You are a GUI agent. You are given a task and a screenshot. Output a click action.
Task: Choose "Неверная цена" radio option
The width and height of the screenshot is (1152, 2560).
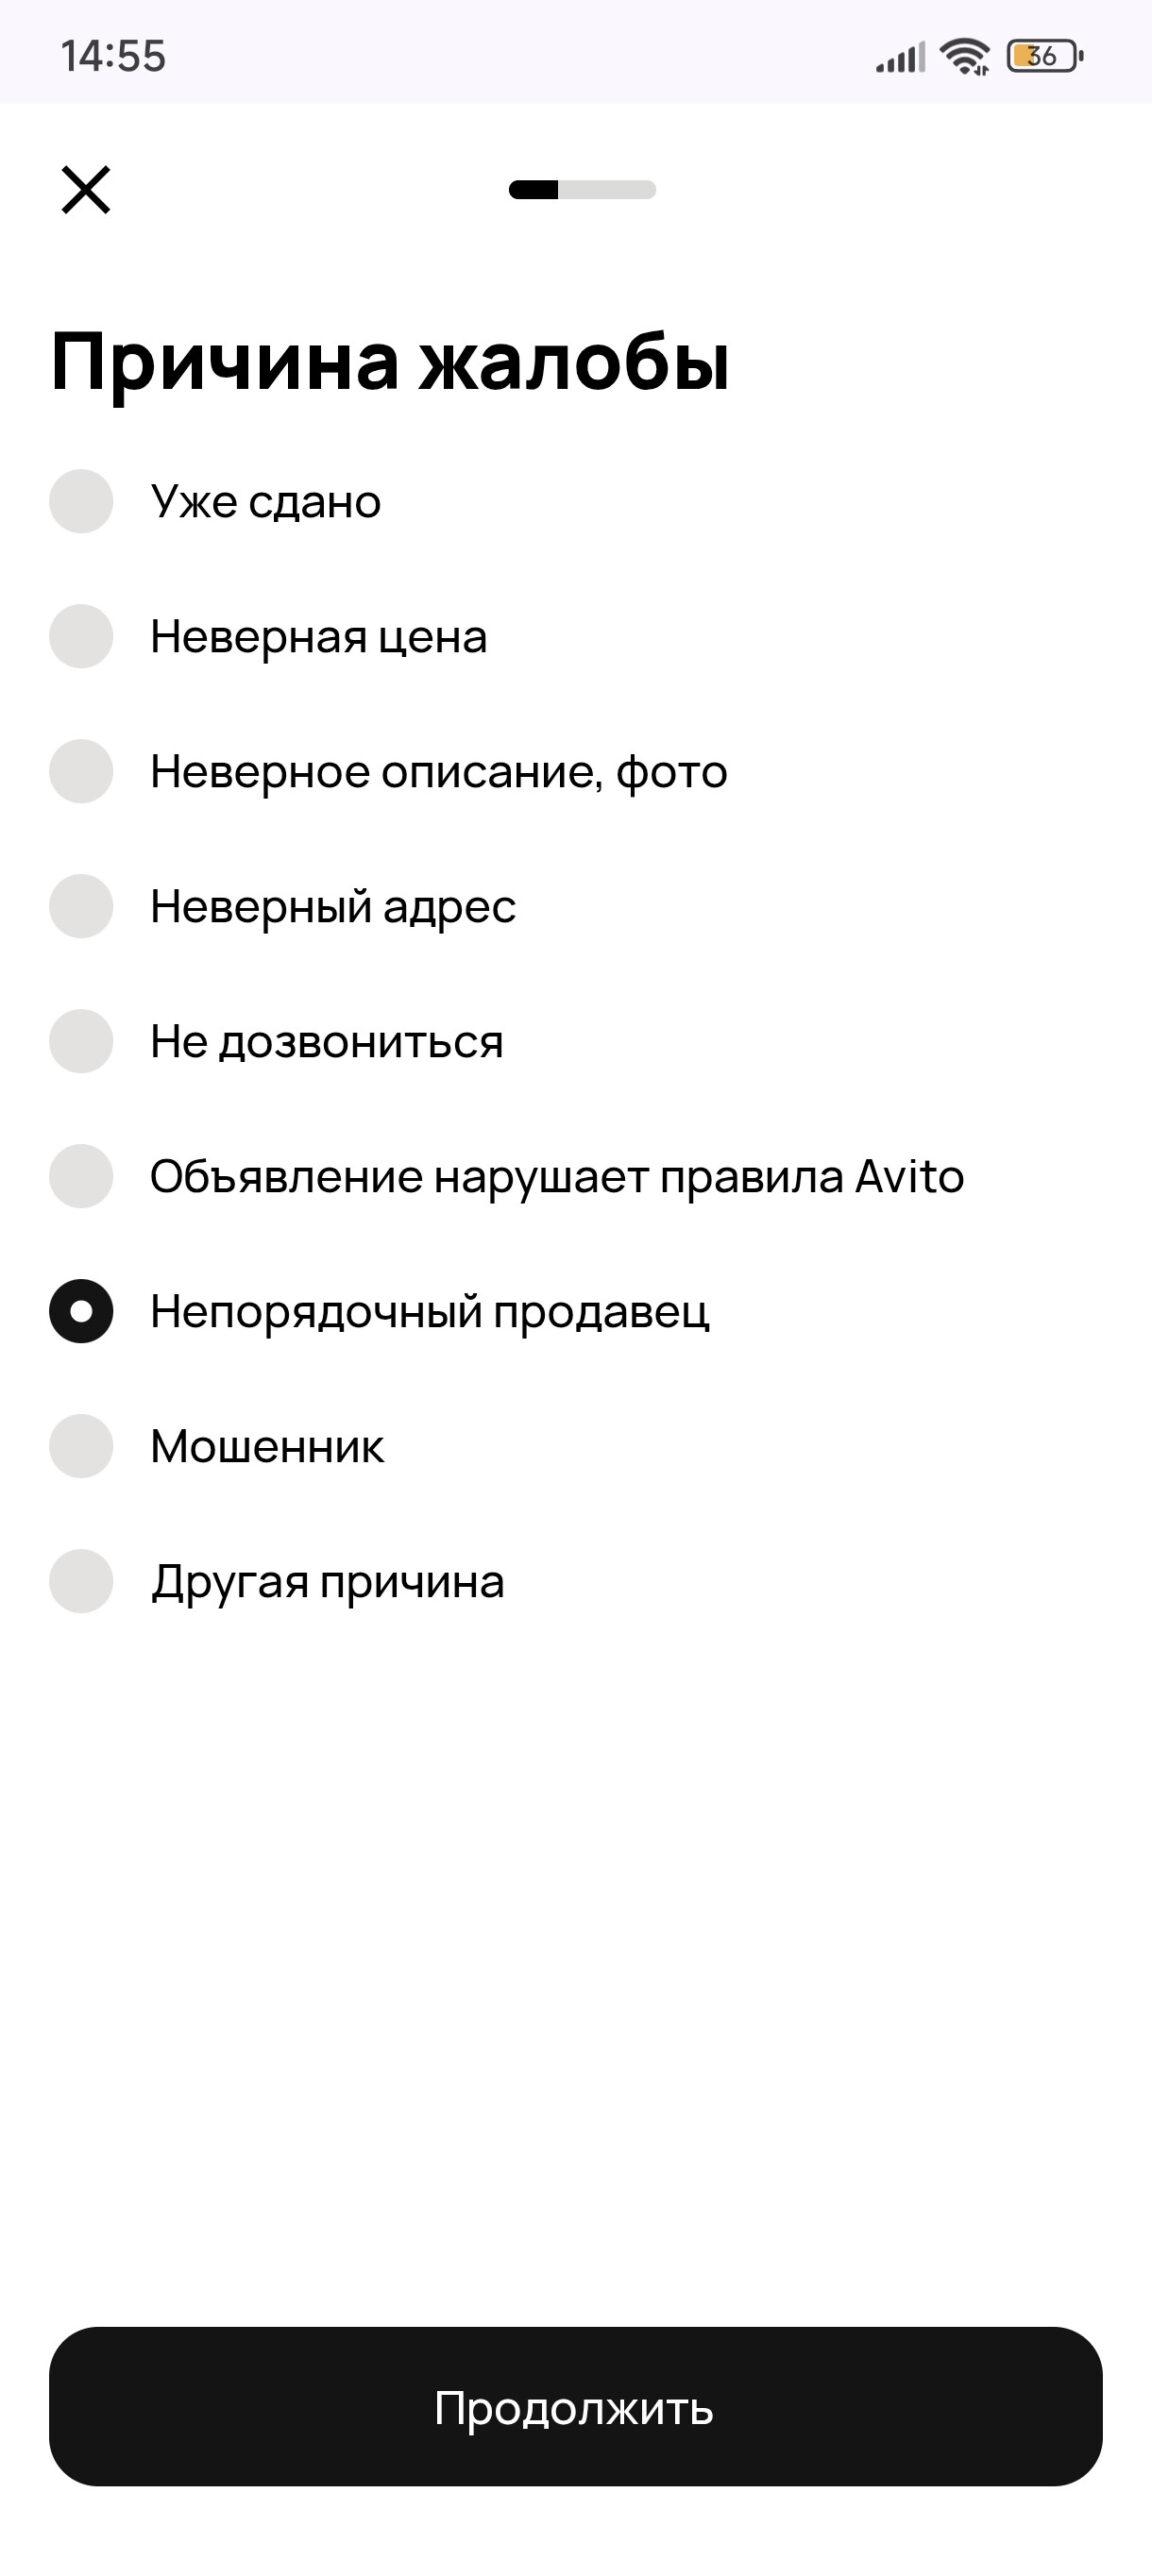[81, 636]
